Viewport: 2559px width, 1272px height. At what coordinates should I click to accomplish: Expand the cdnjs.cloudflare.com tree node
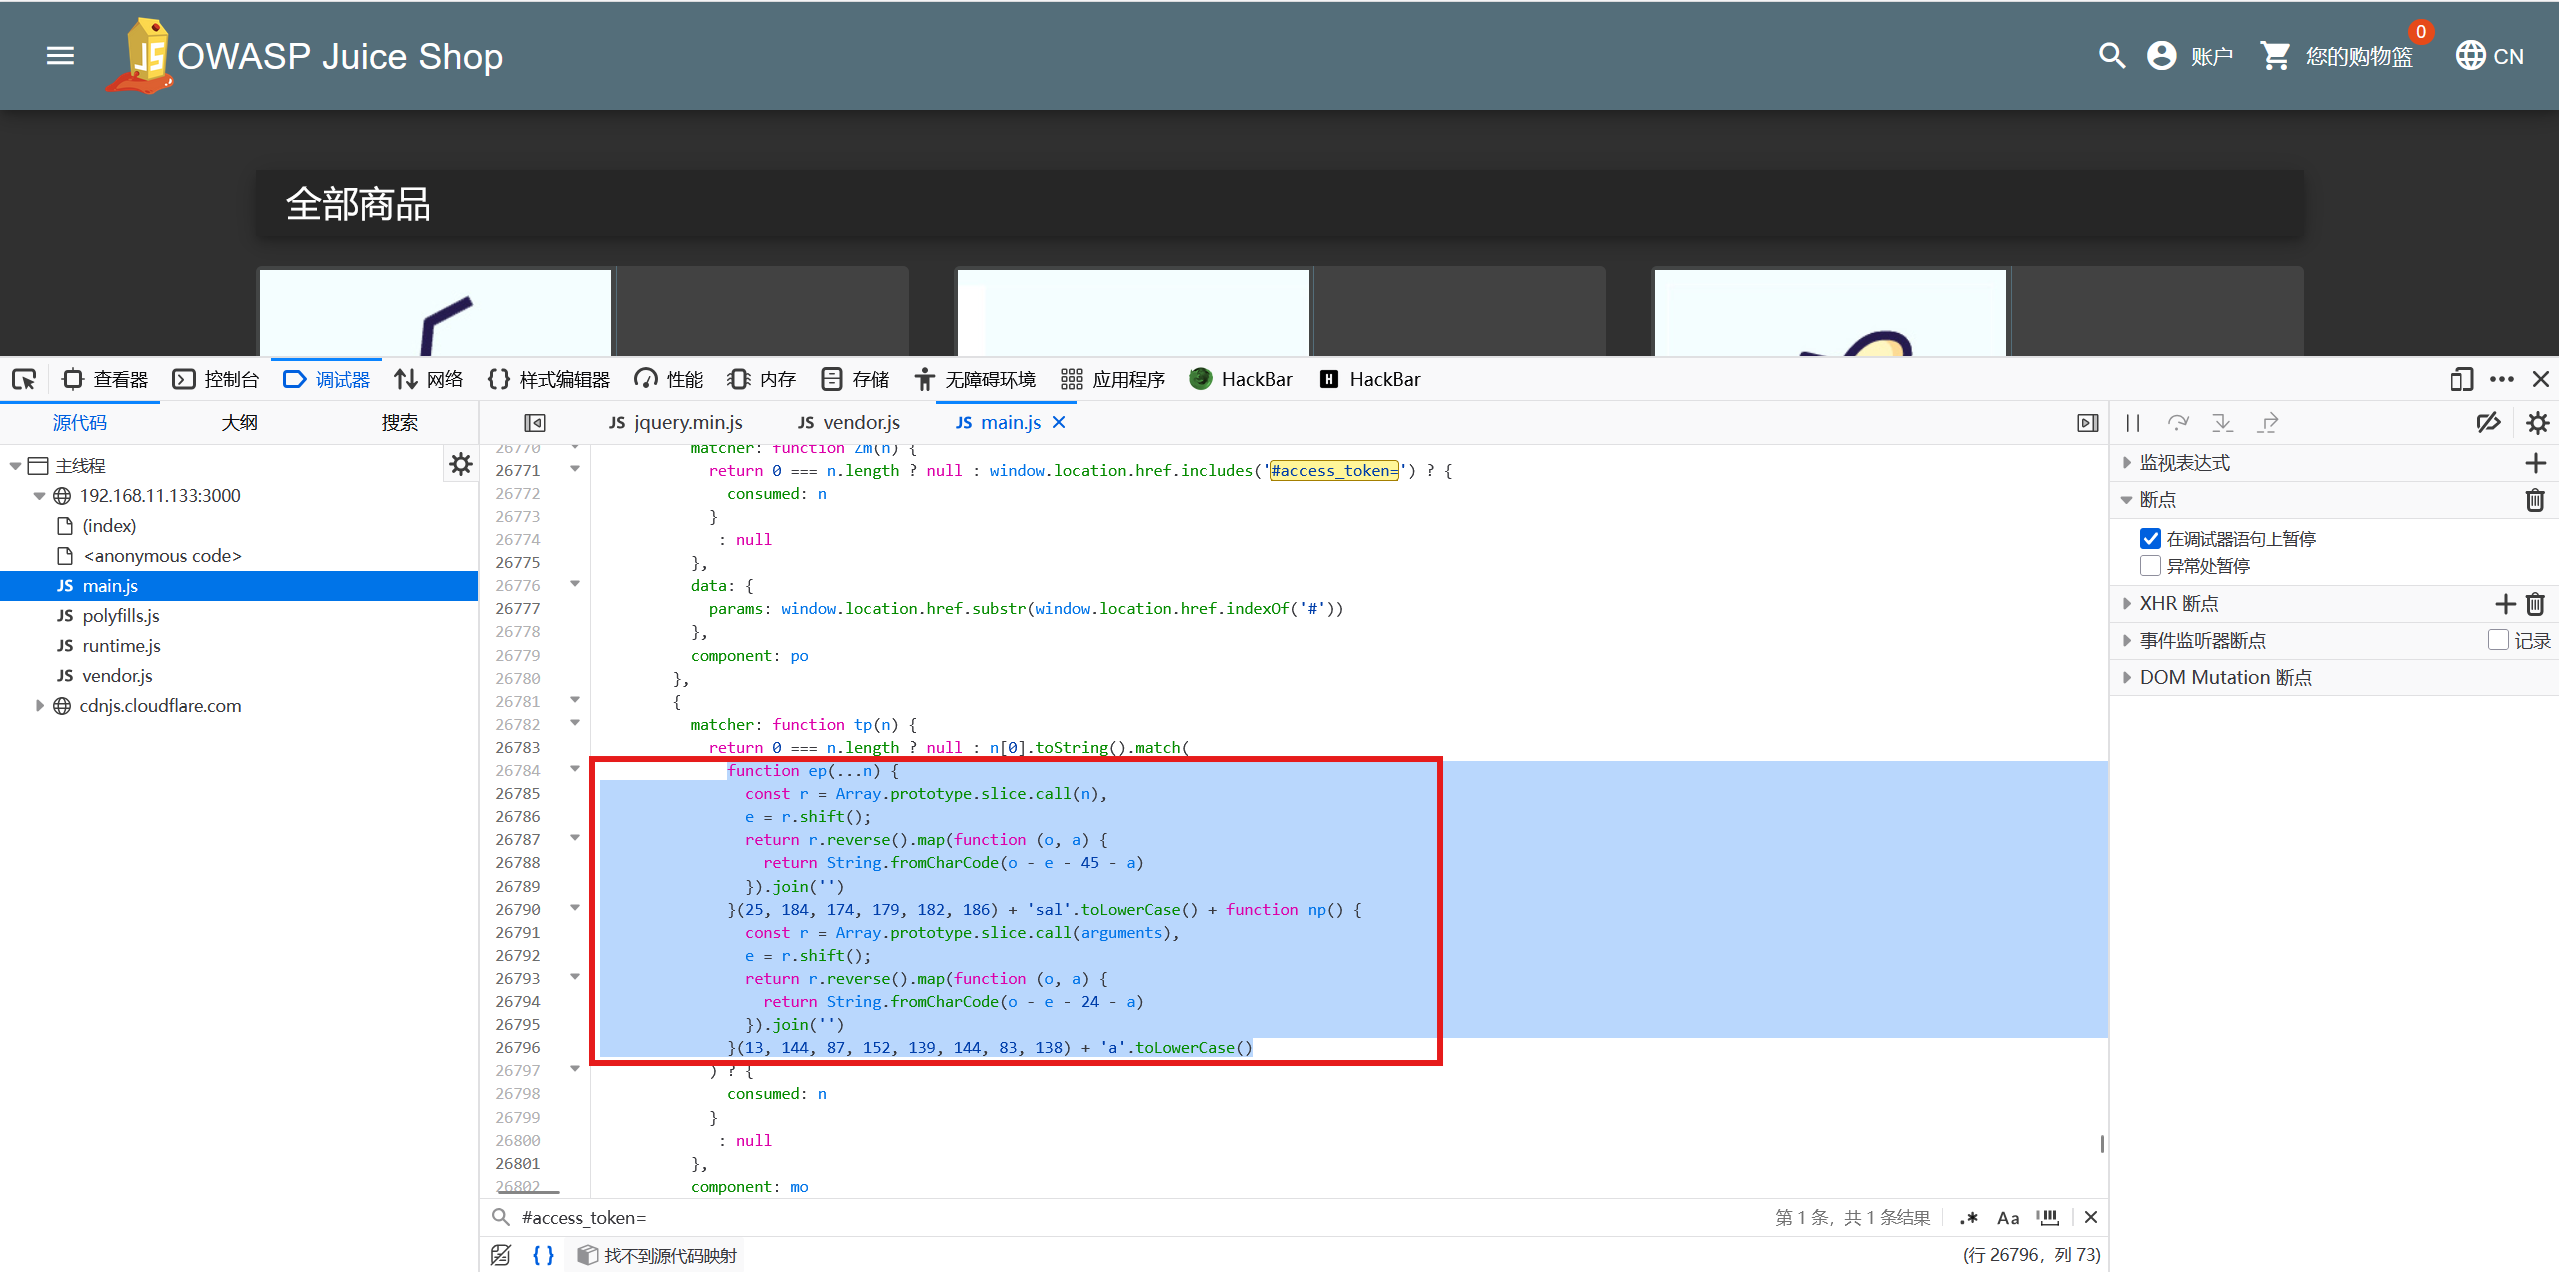[x=39, y=706]
